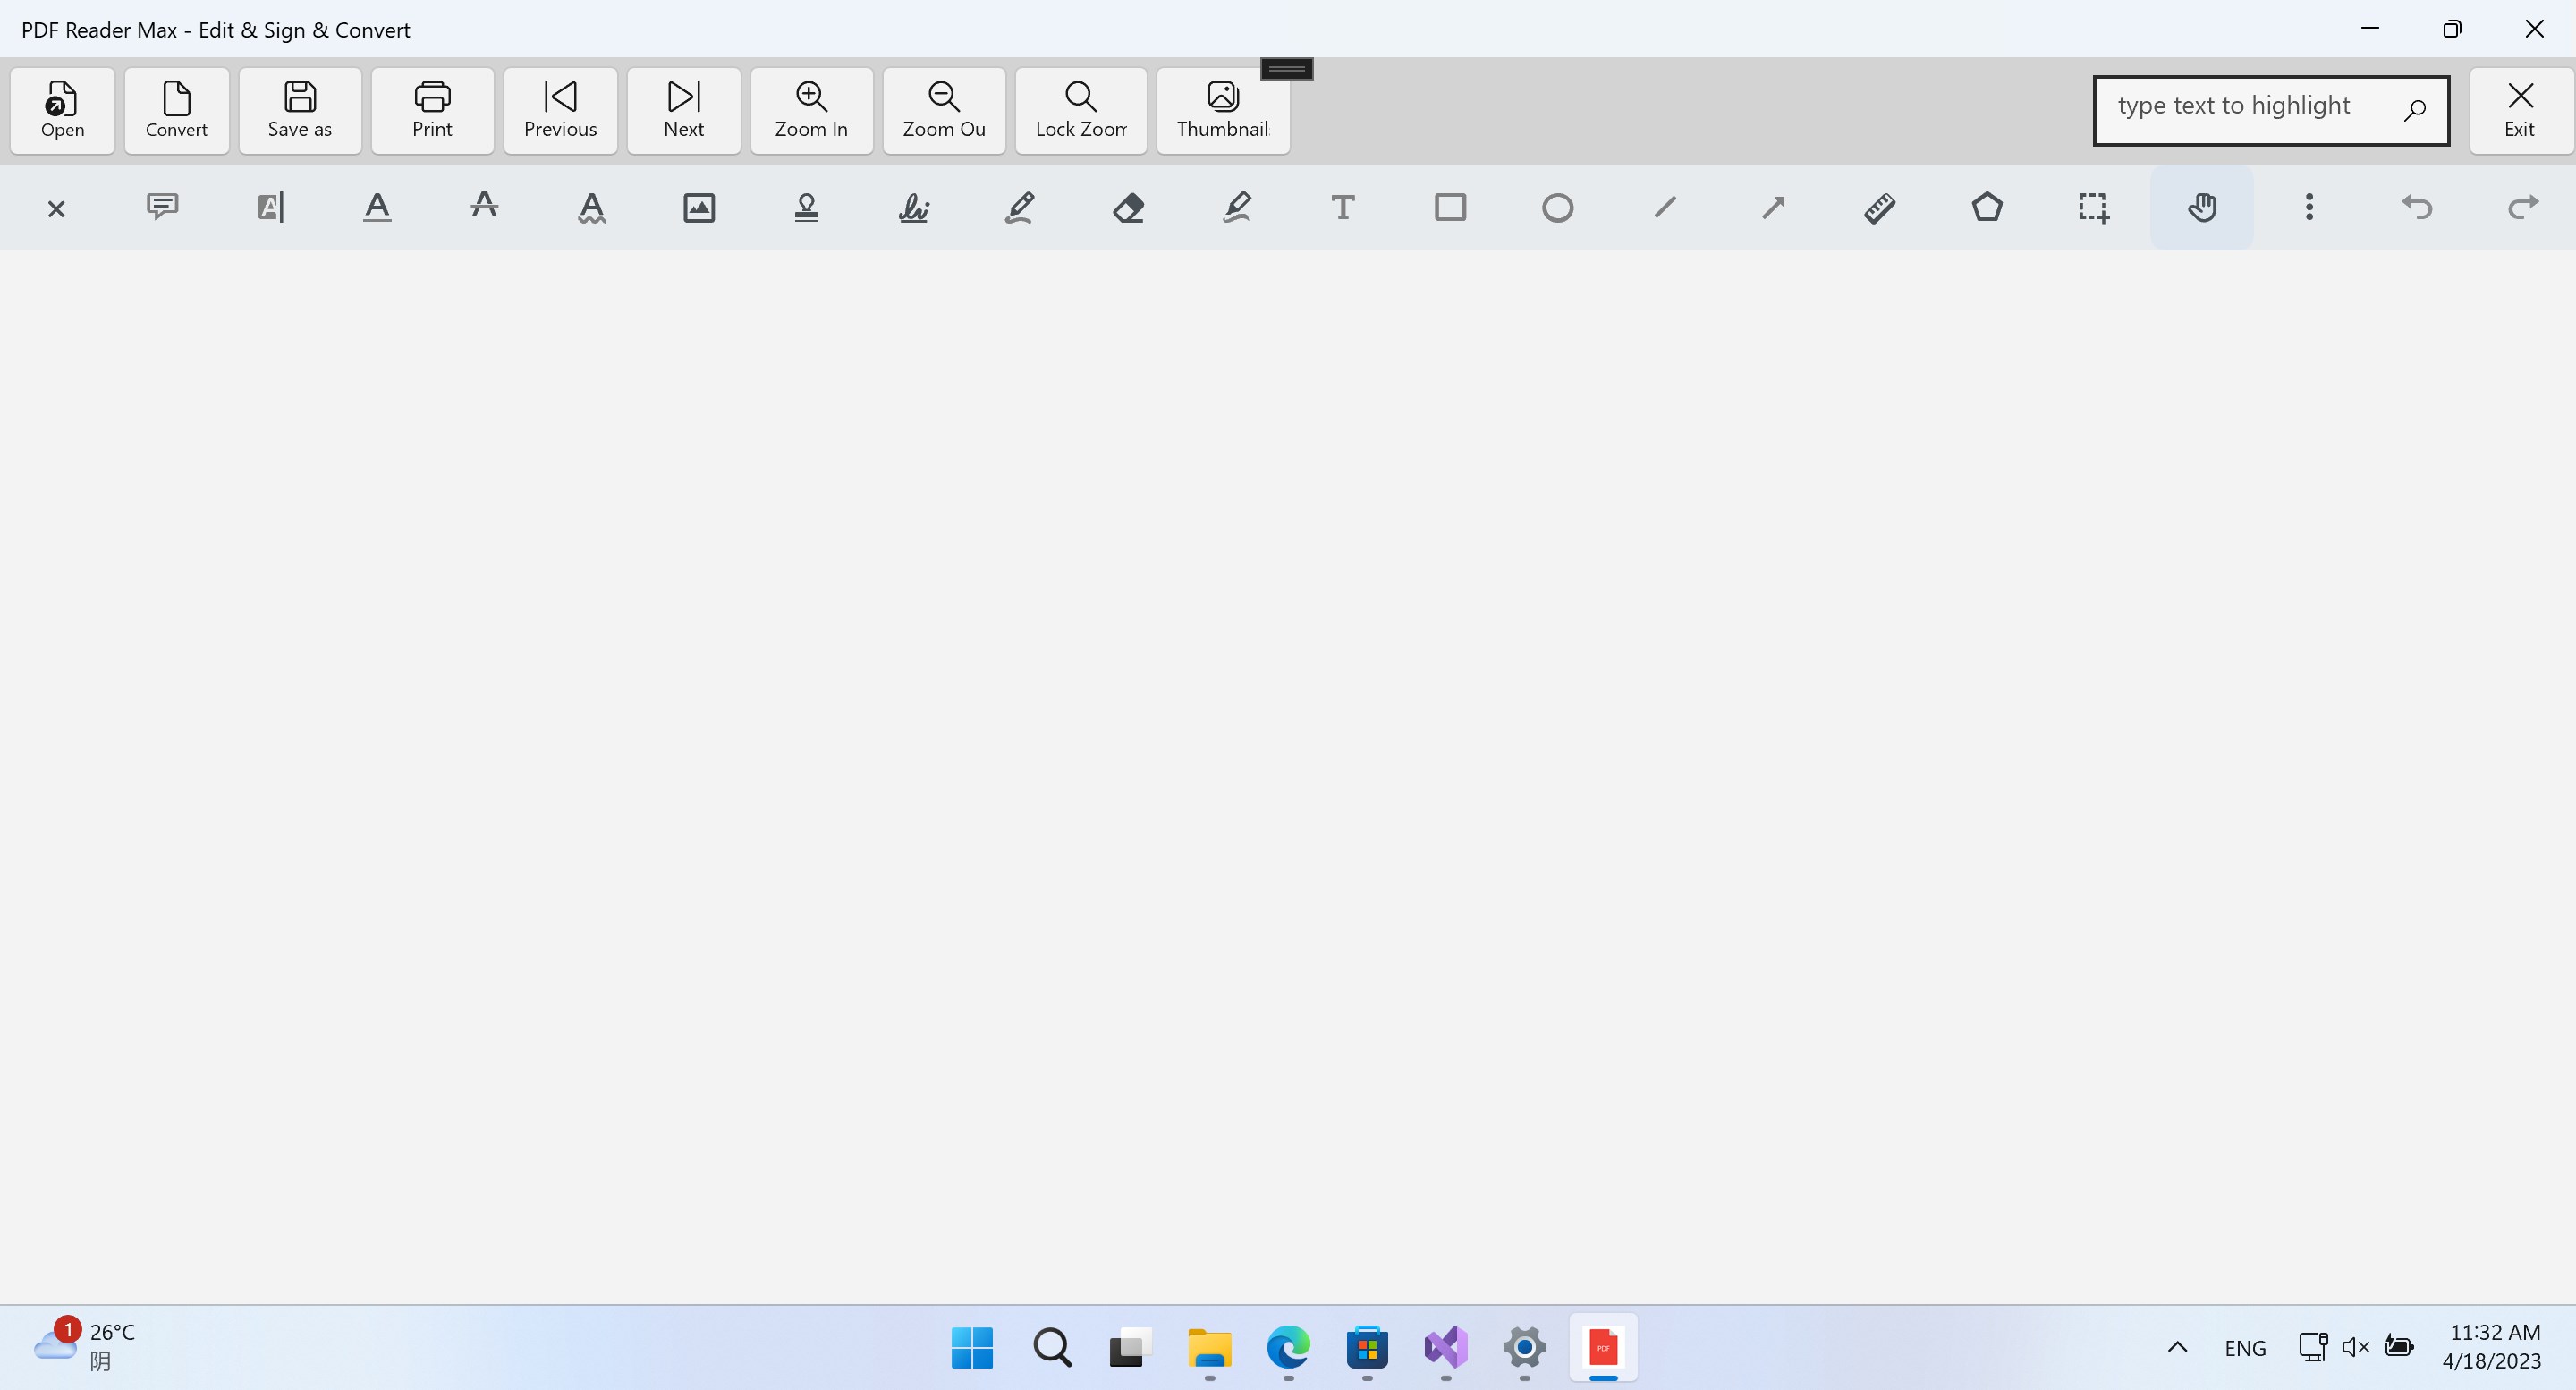
Task: Click the Thumbnail button
Action: (1222, 110)
